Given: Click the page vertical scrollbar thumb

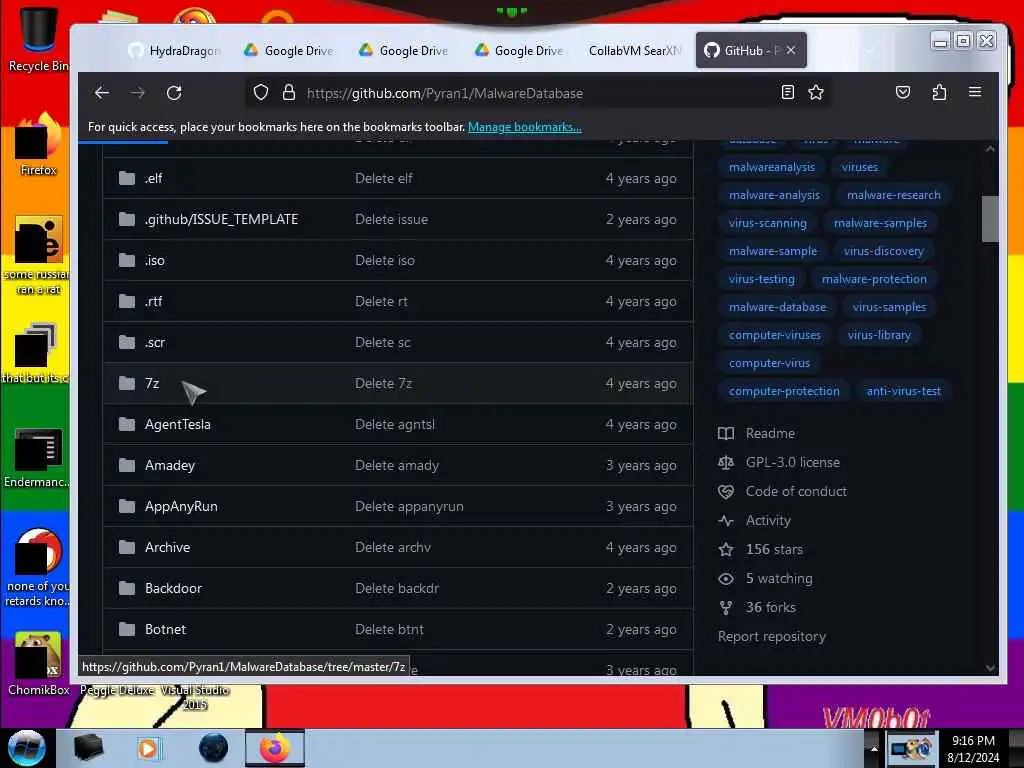Looking at the screenshot, I should [x=989, y=219].
